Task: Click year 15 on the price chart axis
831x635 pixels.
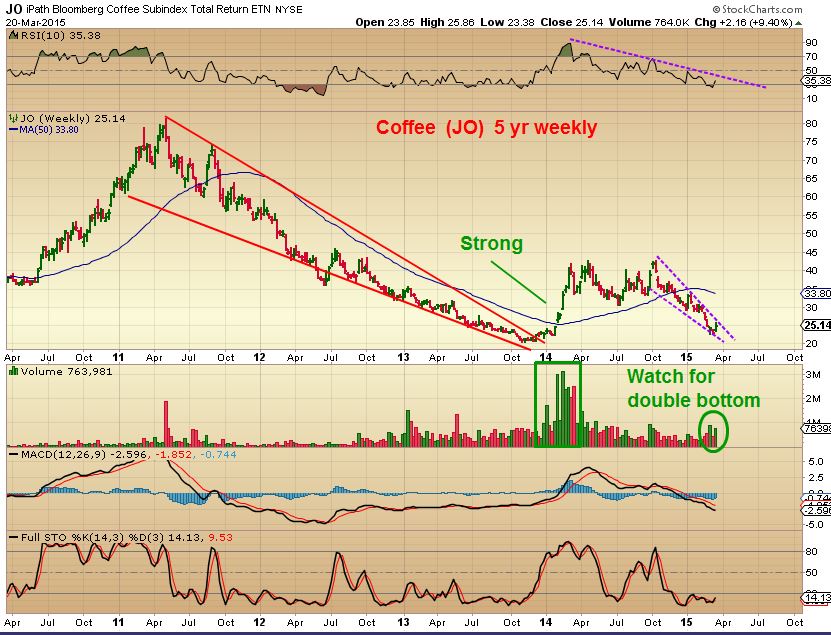Action: pyautogui.click(x=686, y=357)
